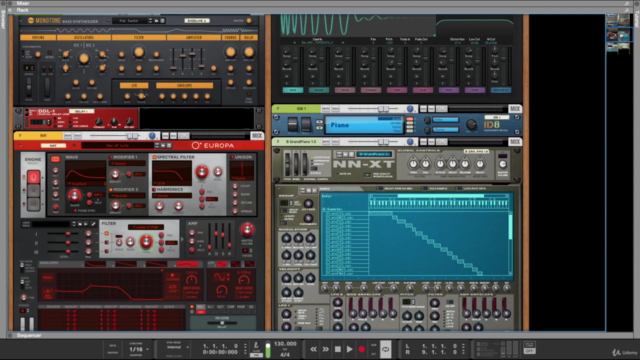Open the Sequencer panel header
The width and height of the screenshot is (640, 360).
point(29,336)
